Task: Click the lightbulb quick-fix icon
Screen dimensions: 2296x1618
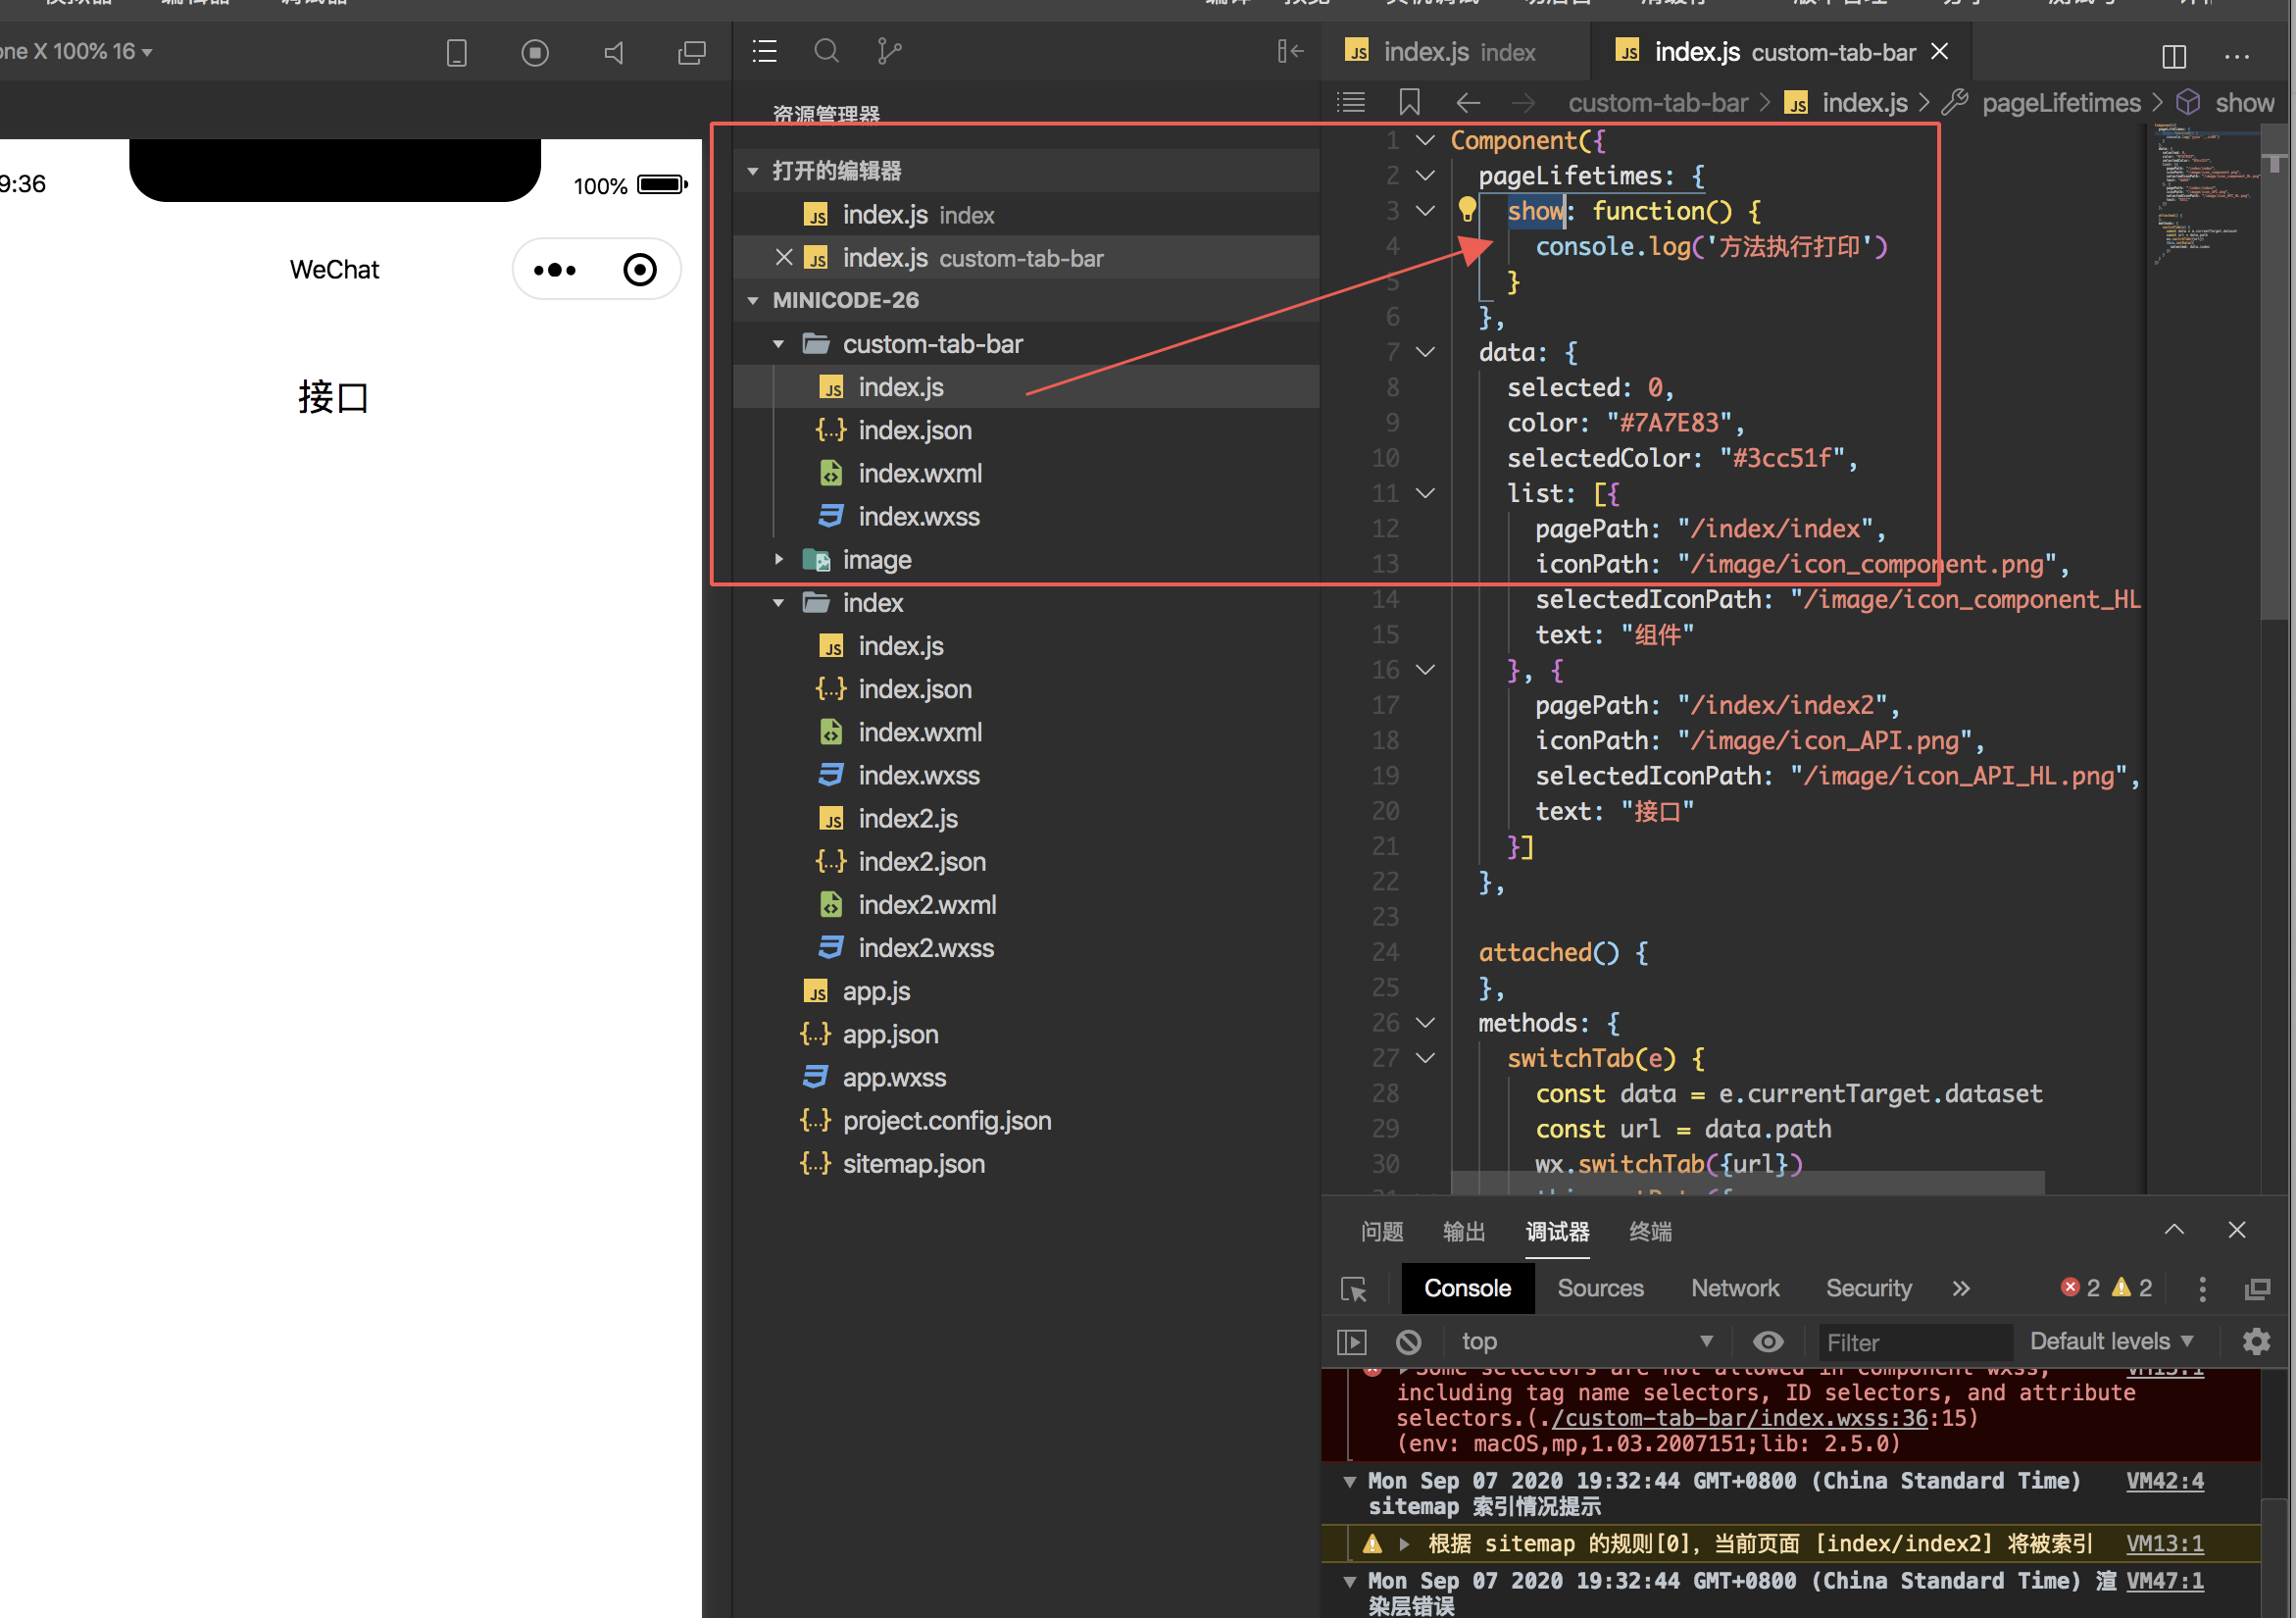Action: [1466, 209]
